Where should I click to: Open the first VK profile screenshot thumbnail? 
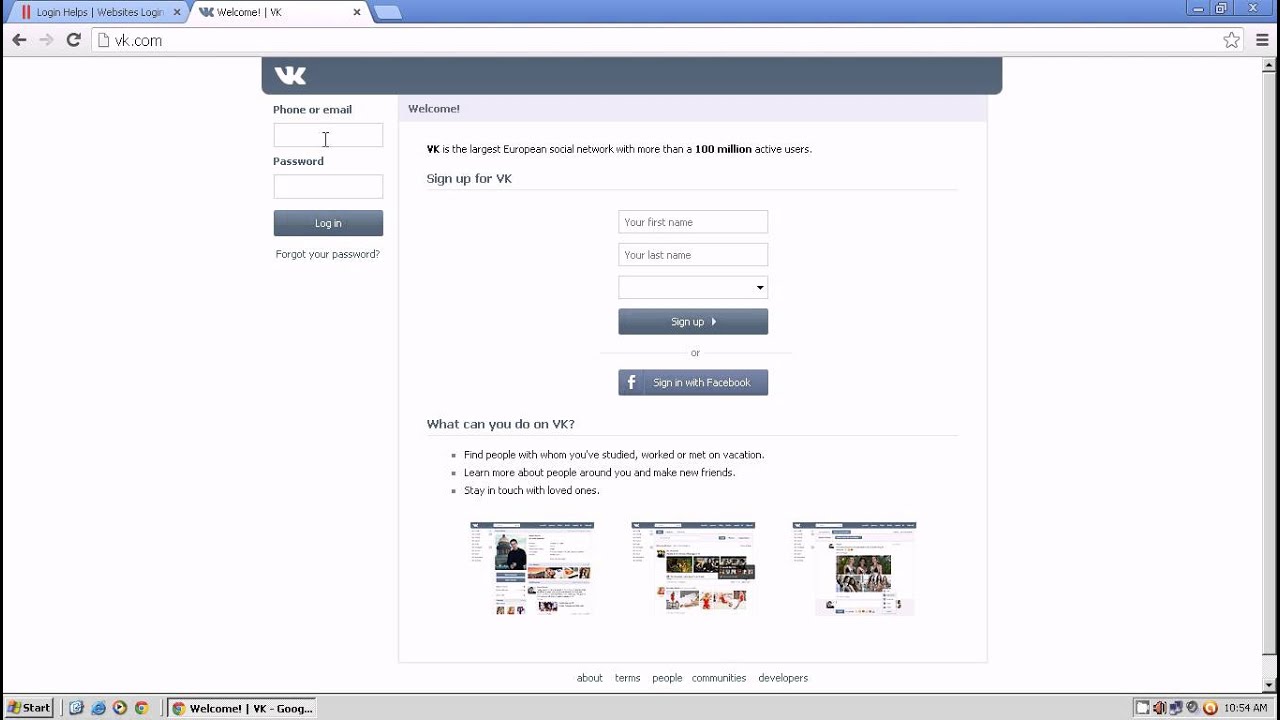(532, 568)
